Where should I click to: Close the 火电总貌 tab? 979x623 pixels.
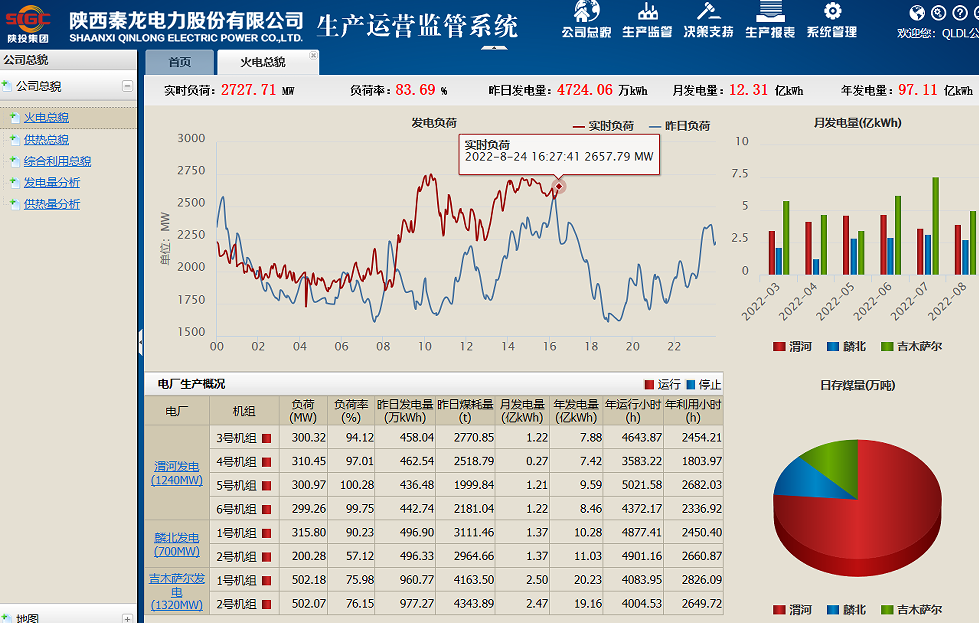tap(313, 56)
